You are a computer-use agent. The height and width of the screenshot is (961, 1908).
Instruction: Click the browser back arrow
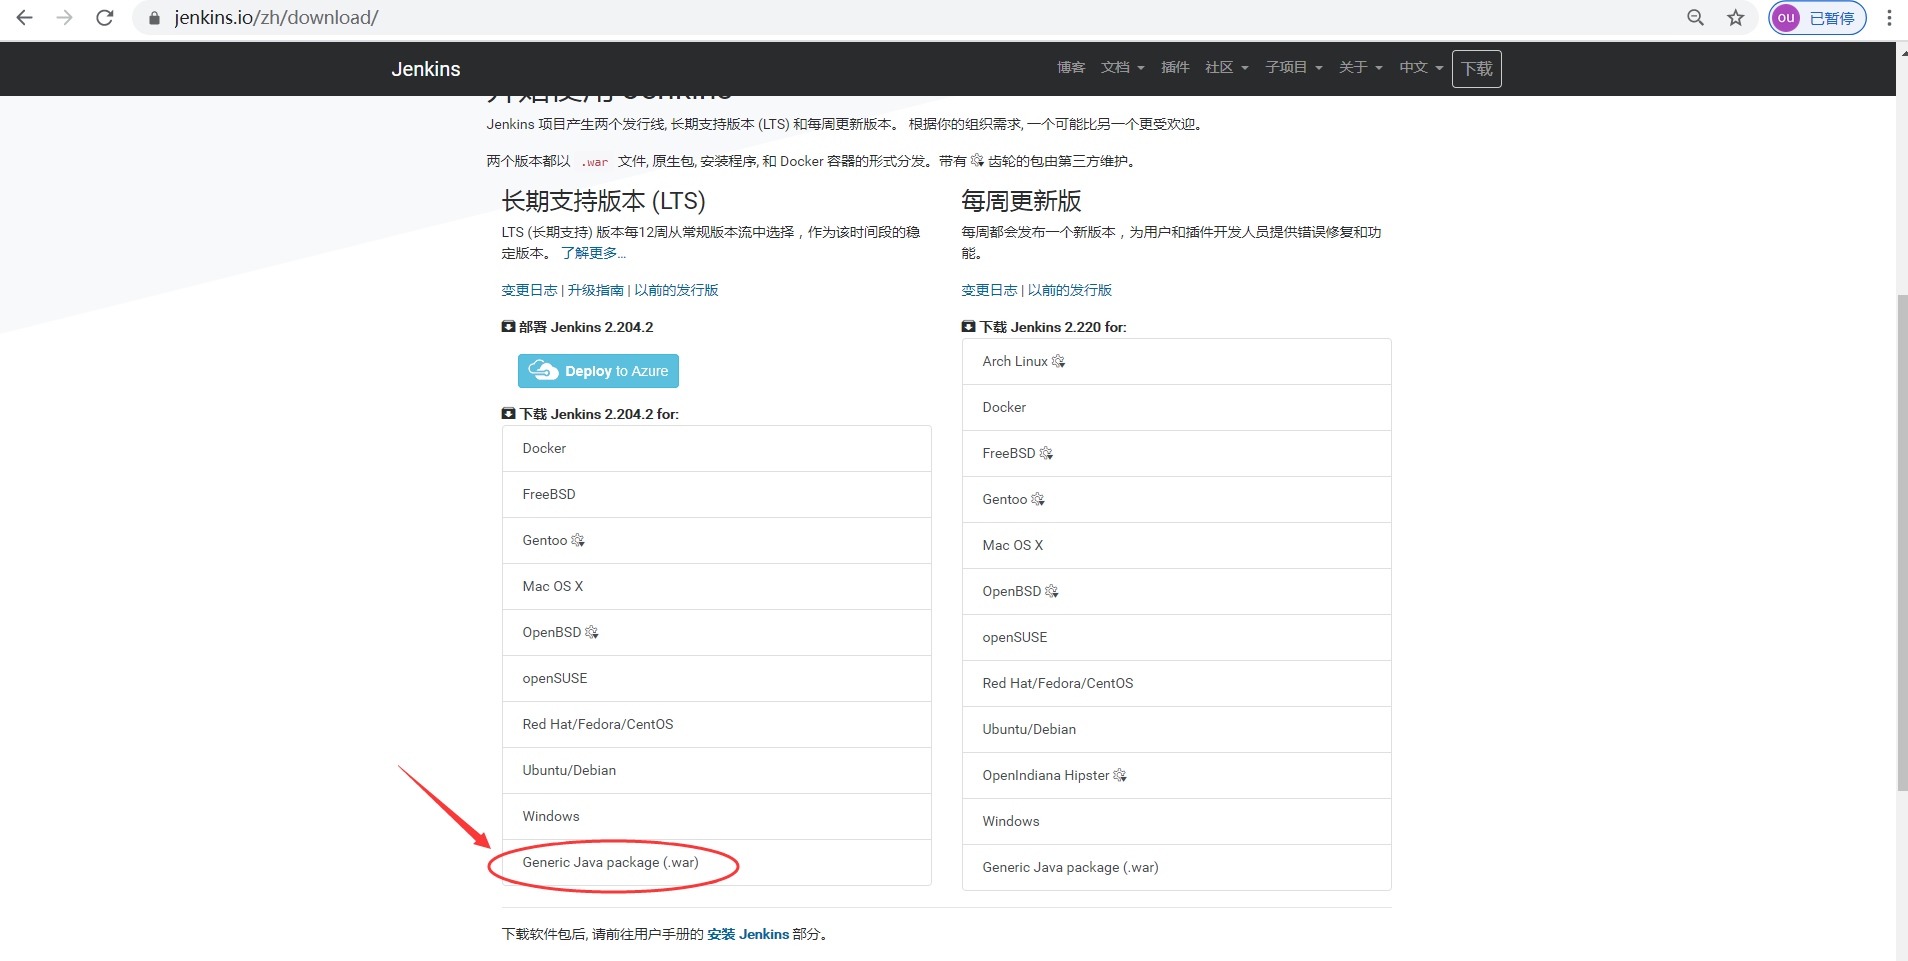[24, 18]
